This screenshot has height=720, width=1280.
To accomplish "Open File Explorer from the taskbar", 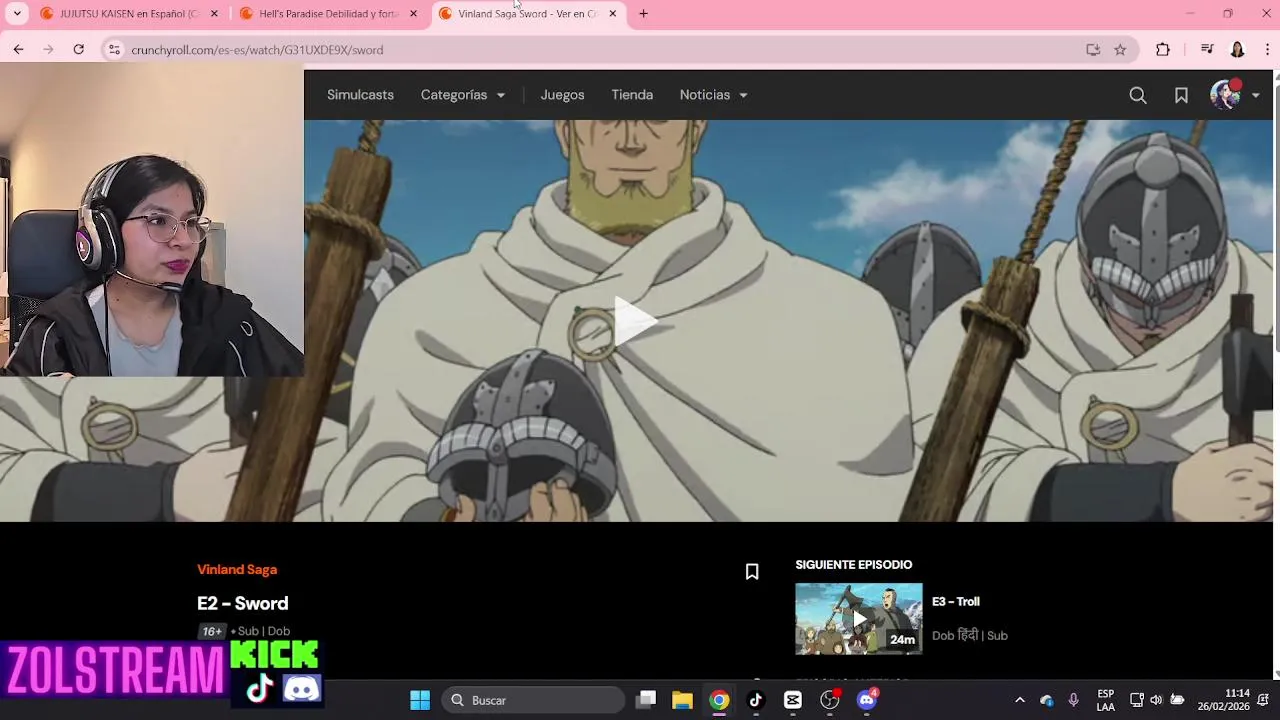I will point(682,700).
